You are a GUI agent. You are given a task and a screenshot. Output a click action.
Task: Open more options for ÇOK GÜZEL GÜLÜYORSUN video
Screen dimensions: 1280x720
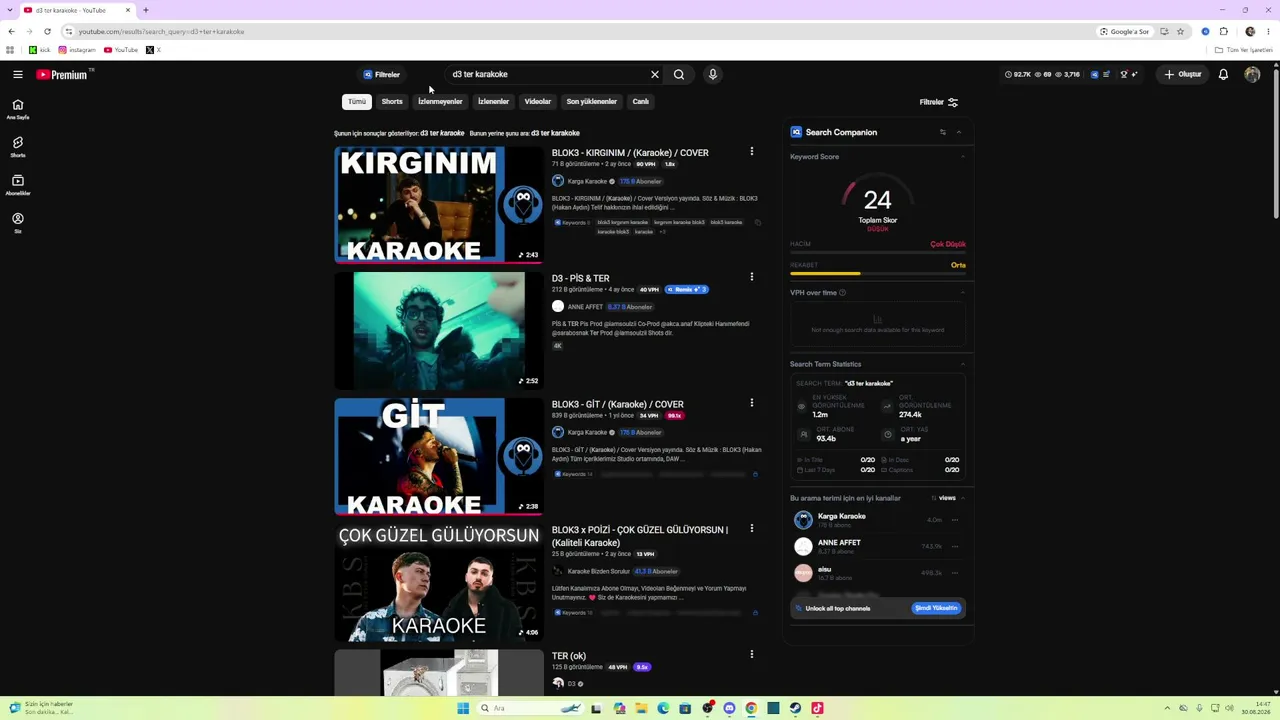tap(752, 528)
